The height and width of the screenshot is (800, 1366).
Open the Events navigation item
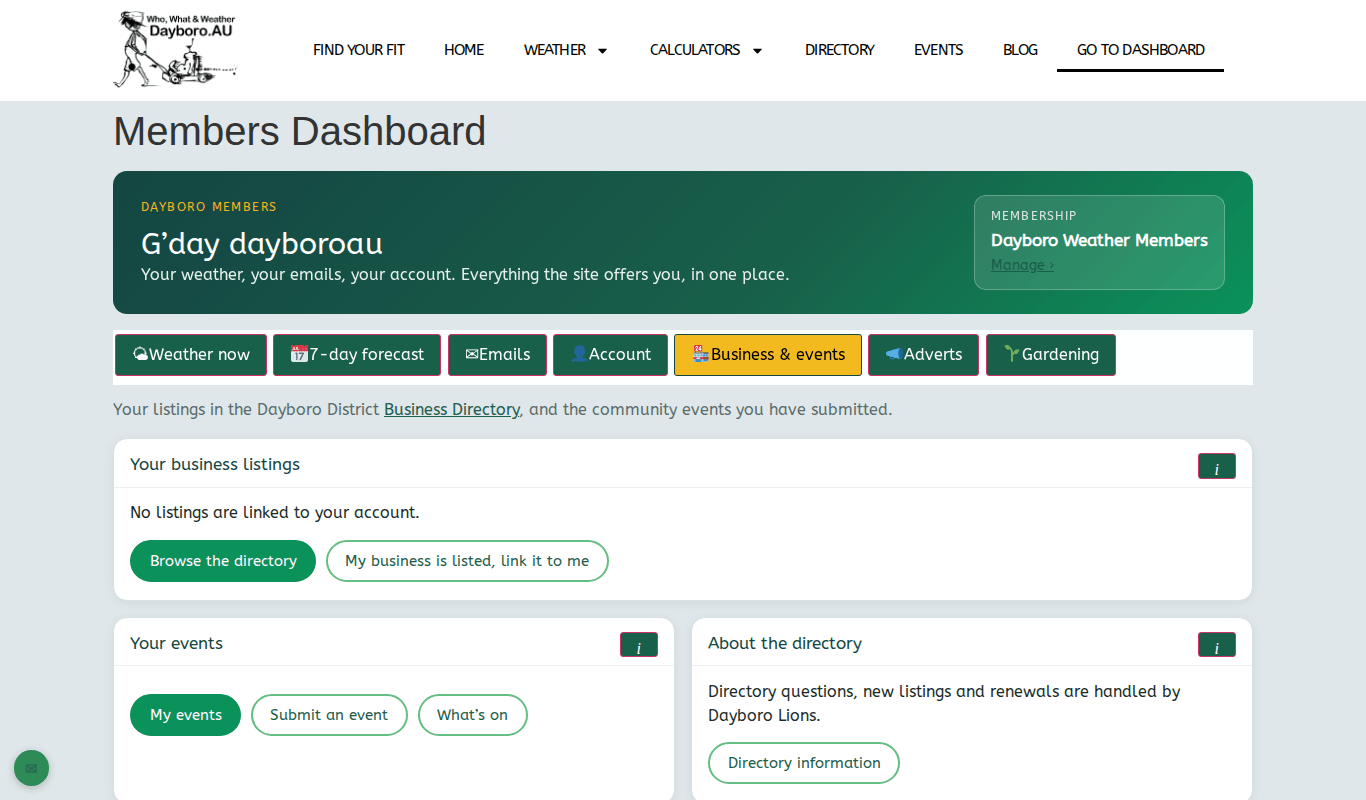tap(939, 50)
